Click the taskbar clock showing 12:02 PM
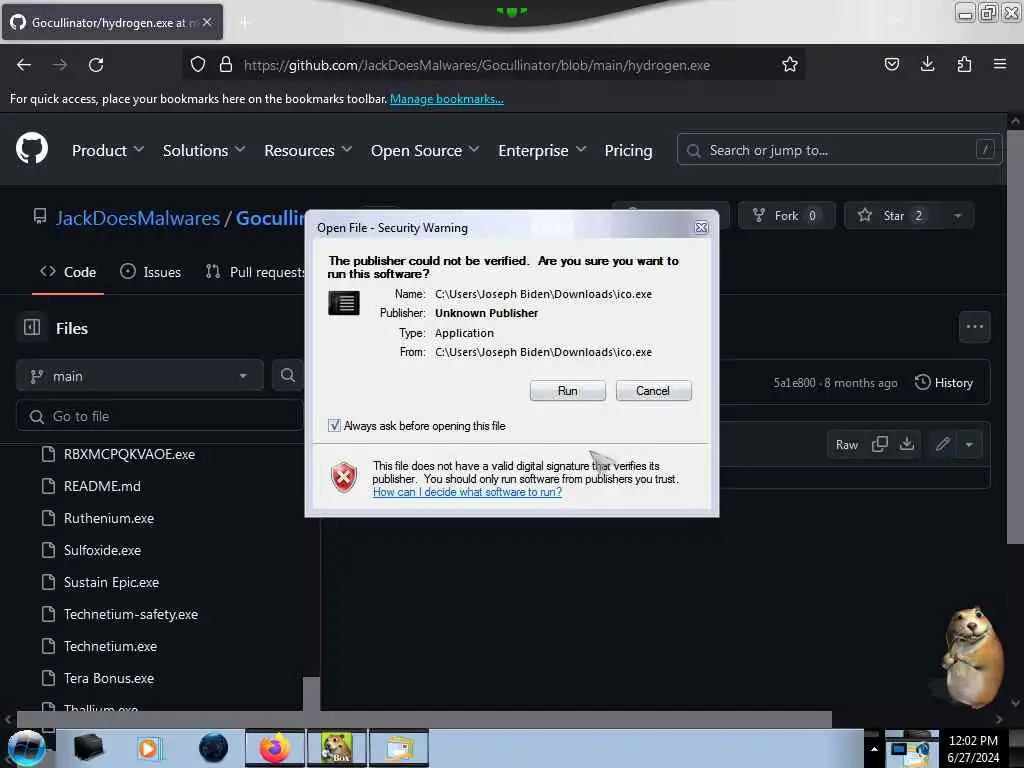This screenshot has height=768, width=1024. point(973,748)
